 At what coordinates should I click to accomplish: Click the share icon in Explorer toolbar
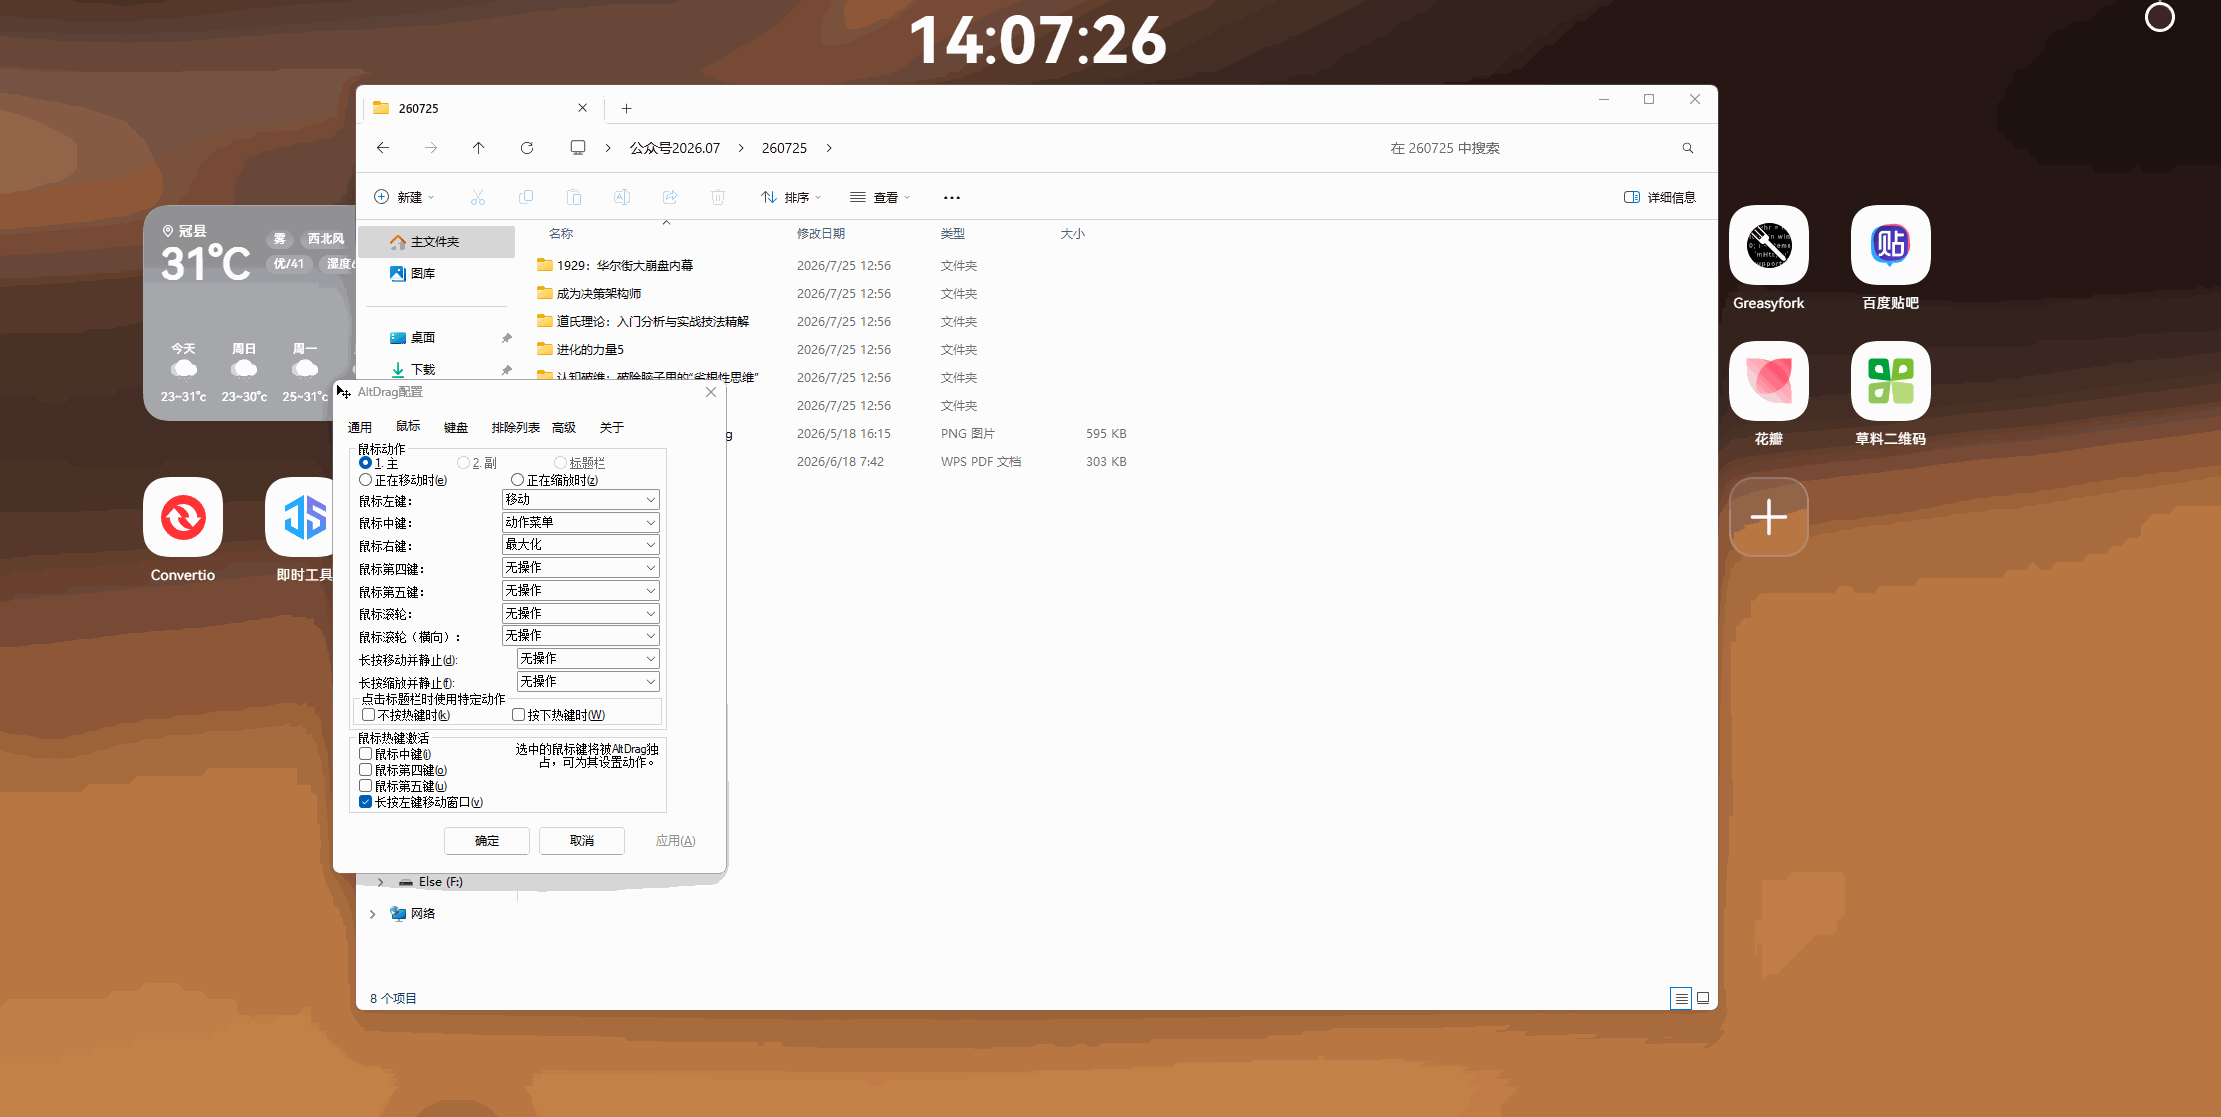tap(670, 197)
